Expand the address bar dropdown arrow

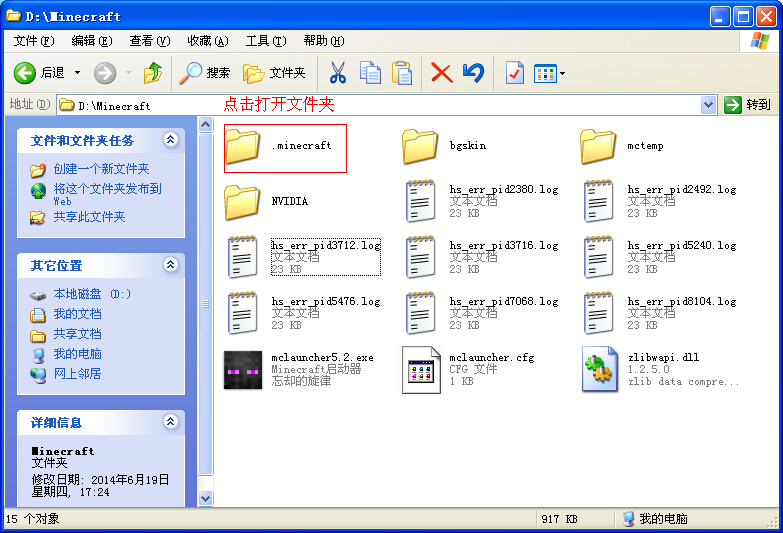point(708,105)
